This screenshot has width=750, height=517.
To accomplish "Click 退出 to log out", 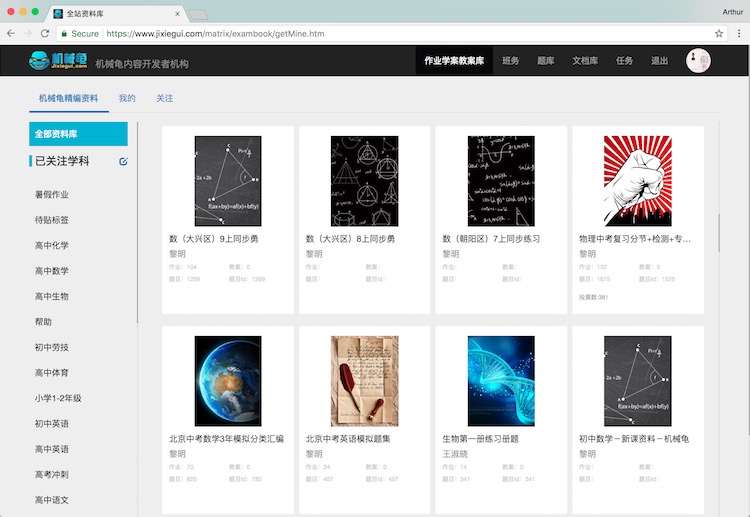I will 659,61.
